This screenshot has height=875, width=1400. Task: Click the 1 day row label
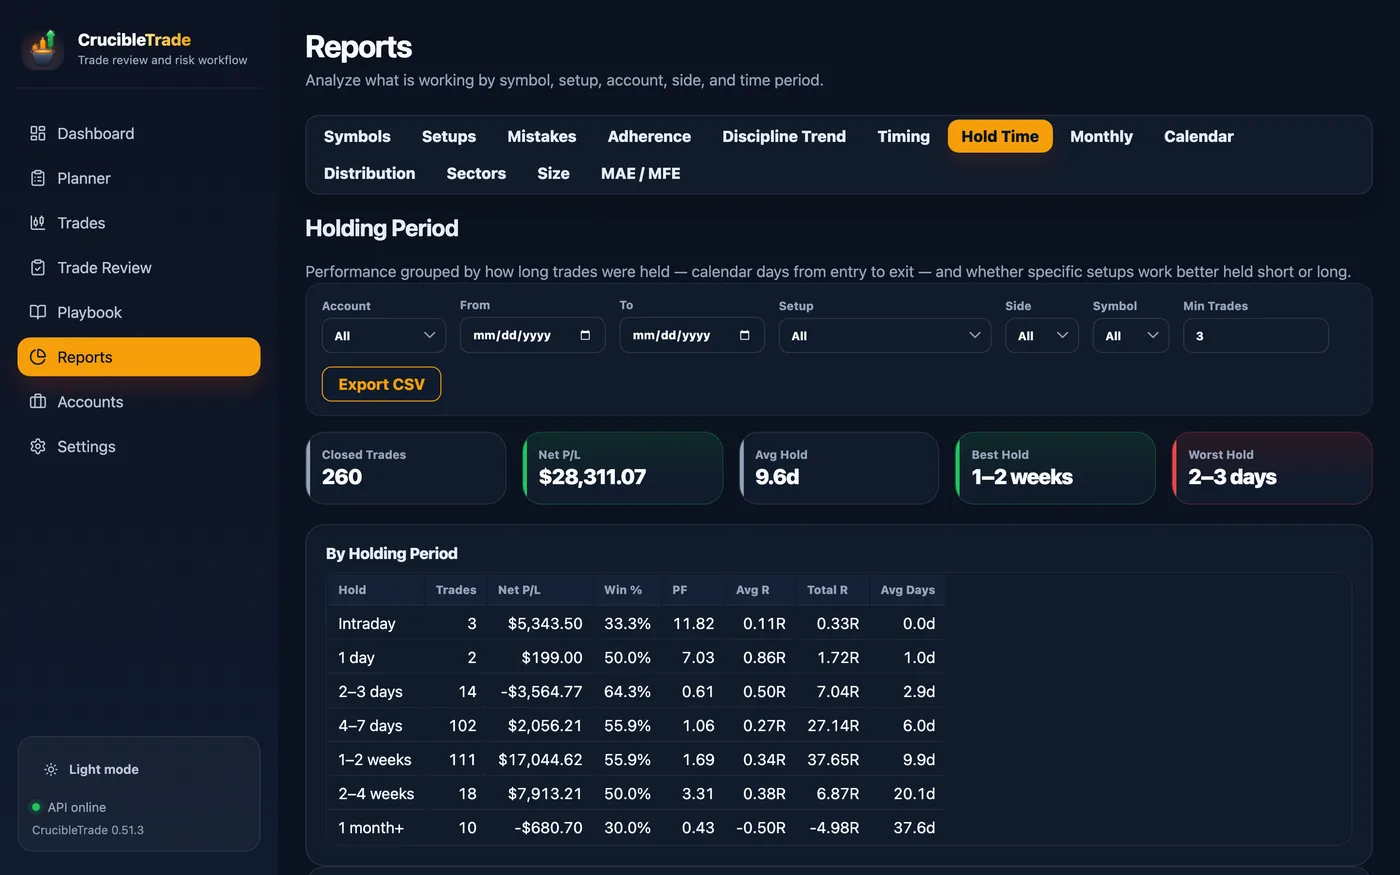[356, 657]
